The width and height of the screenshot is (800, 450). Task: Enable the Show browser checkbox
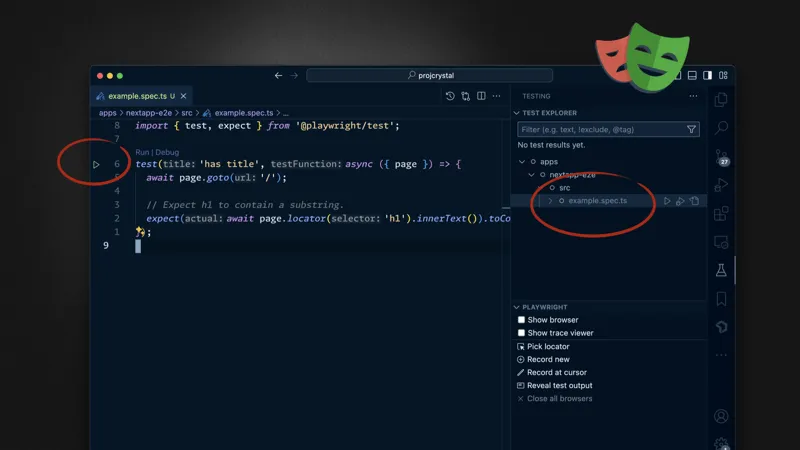coord(521,320)
